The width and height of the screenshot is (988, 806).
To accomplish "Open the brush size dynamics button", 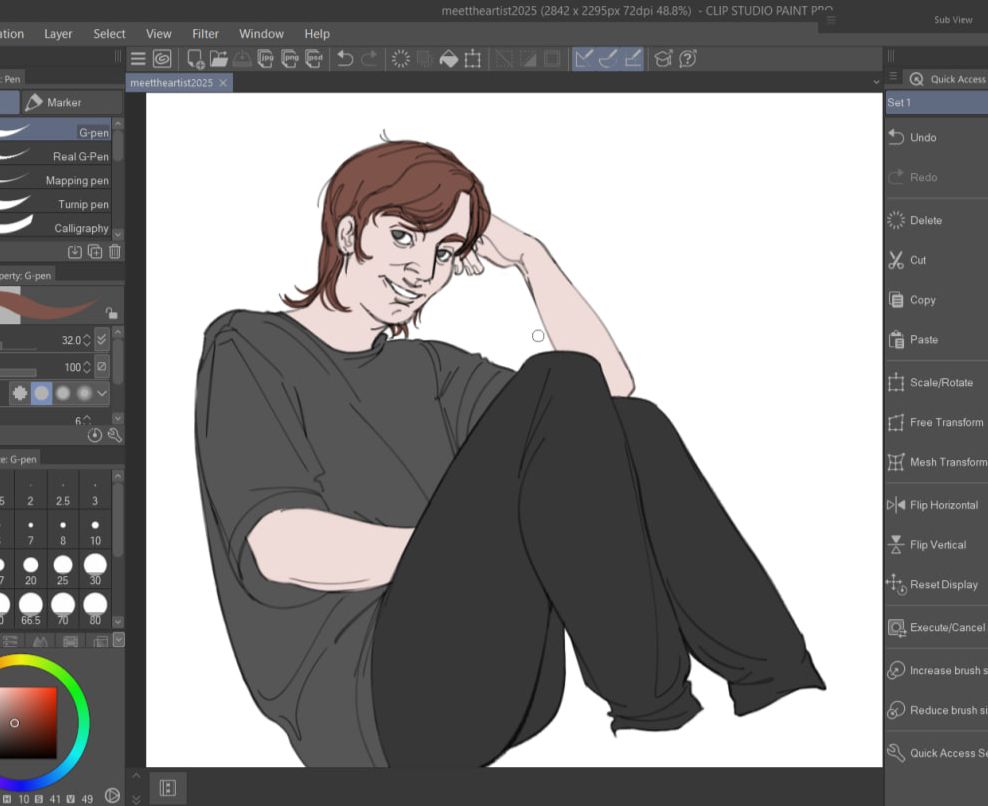I will (x=101, y=340).
